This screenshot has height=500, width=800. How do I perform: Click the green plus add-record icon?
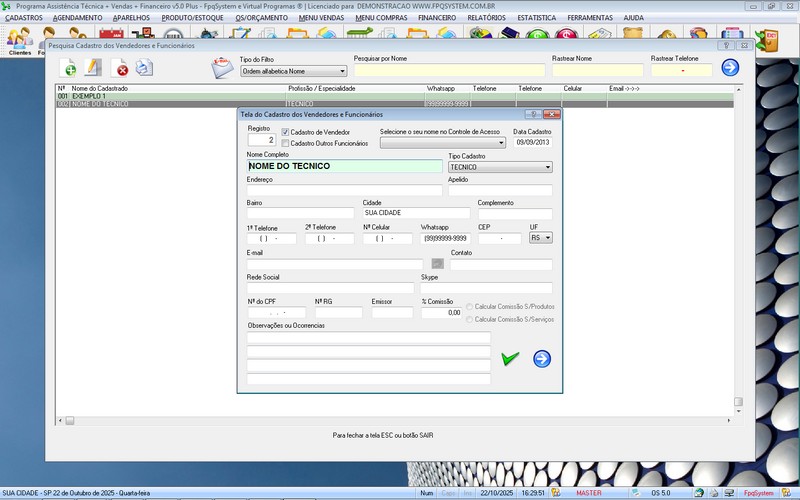click(68, 68)
